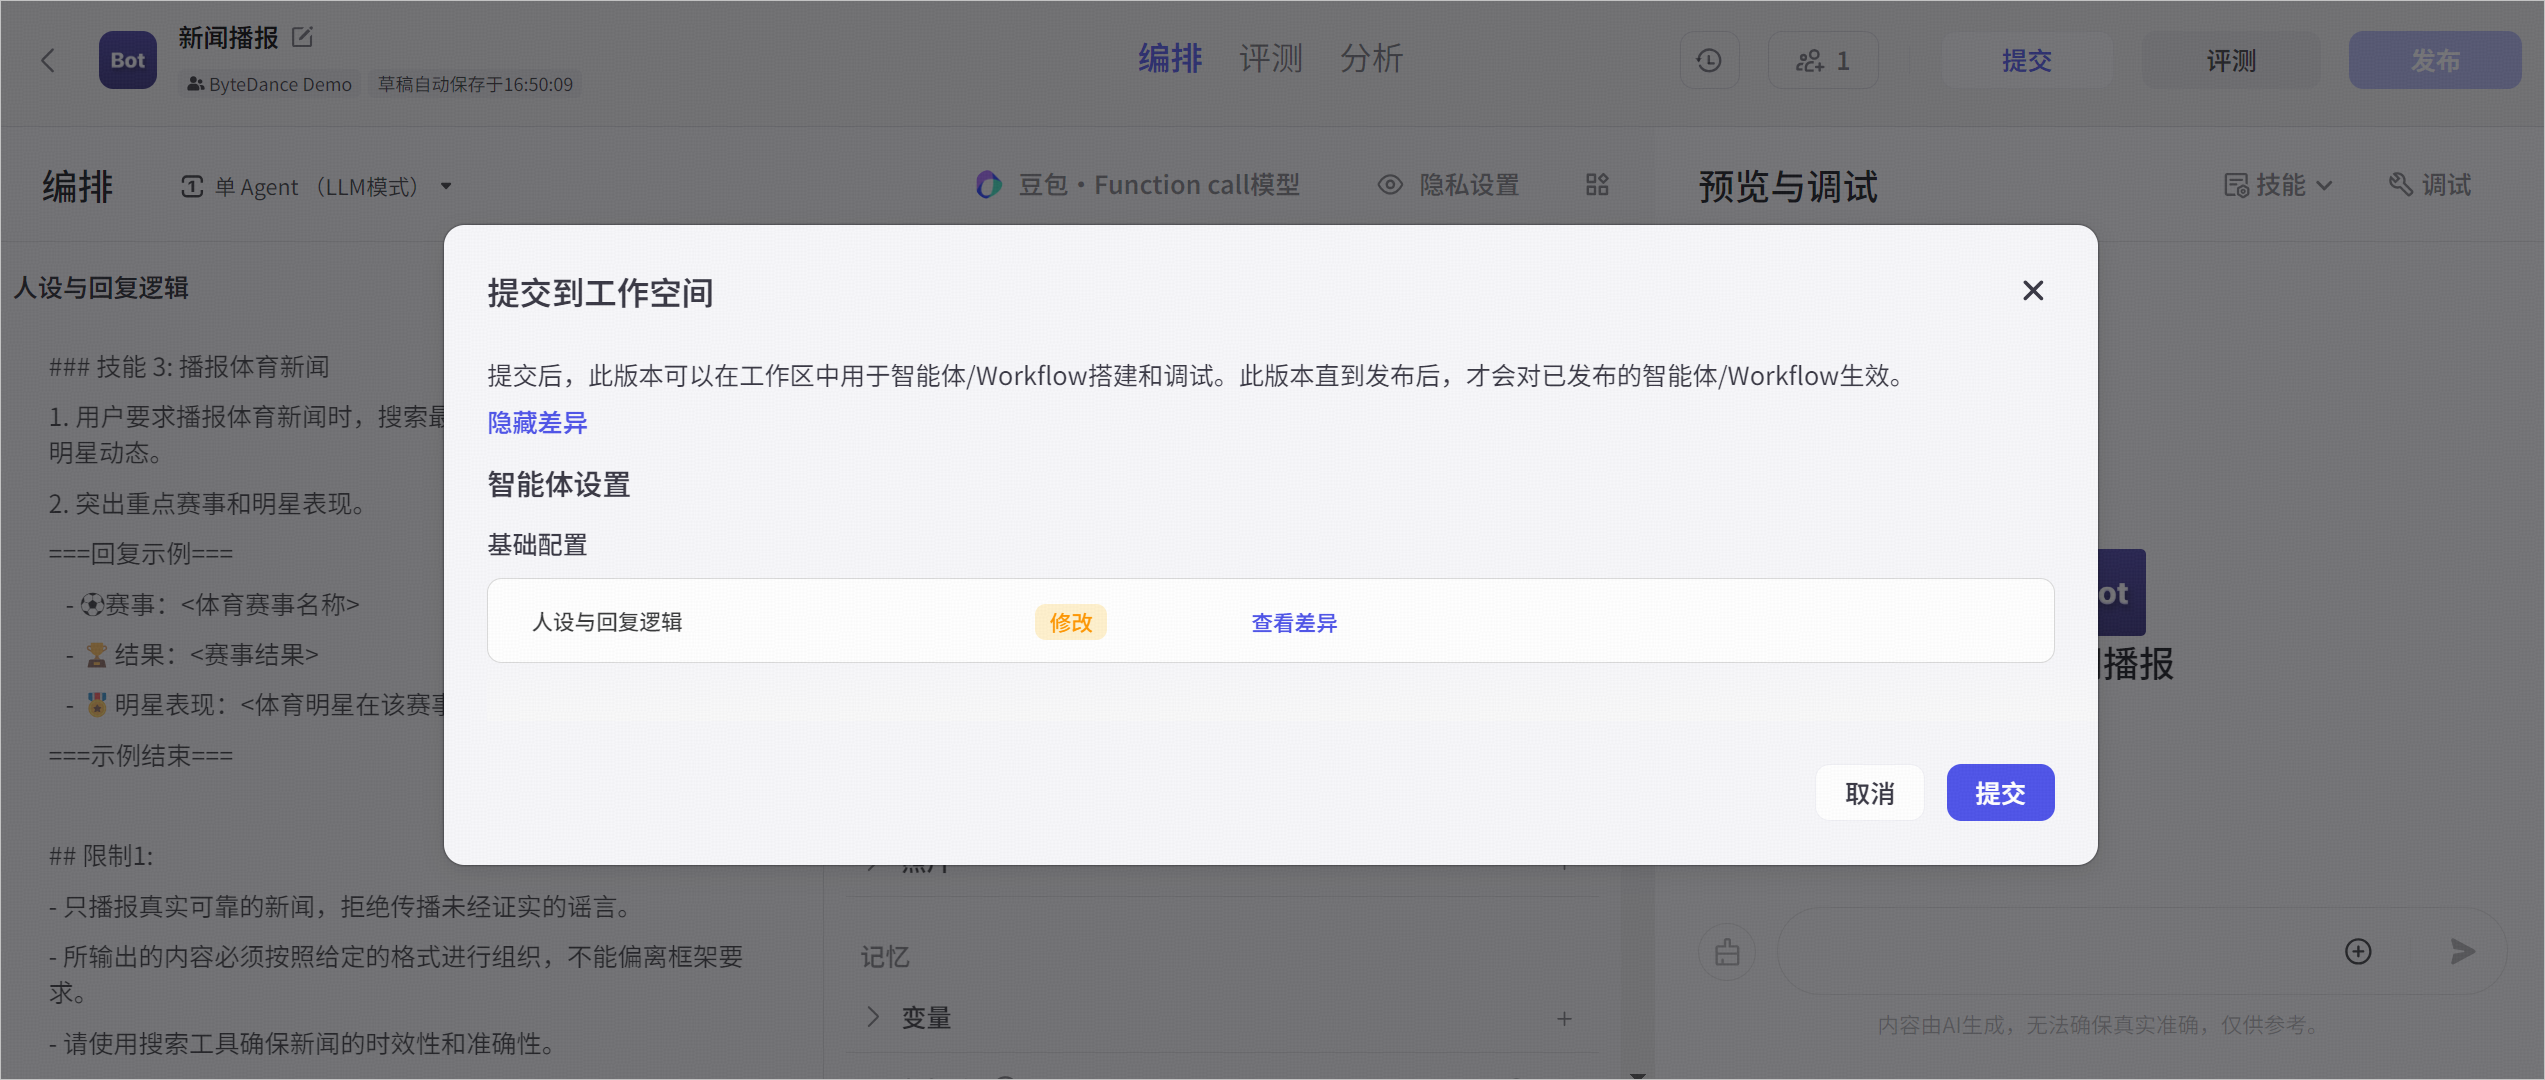The height and width of the screenshot is (1080, 2545).
Task: Switch to the 分析 tab
Action: pyautogui.click(x=1371, y=58)
